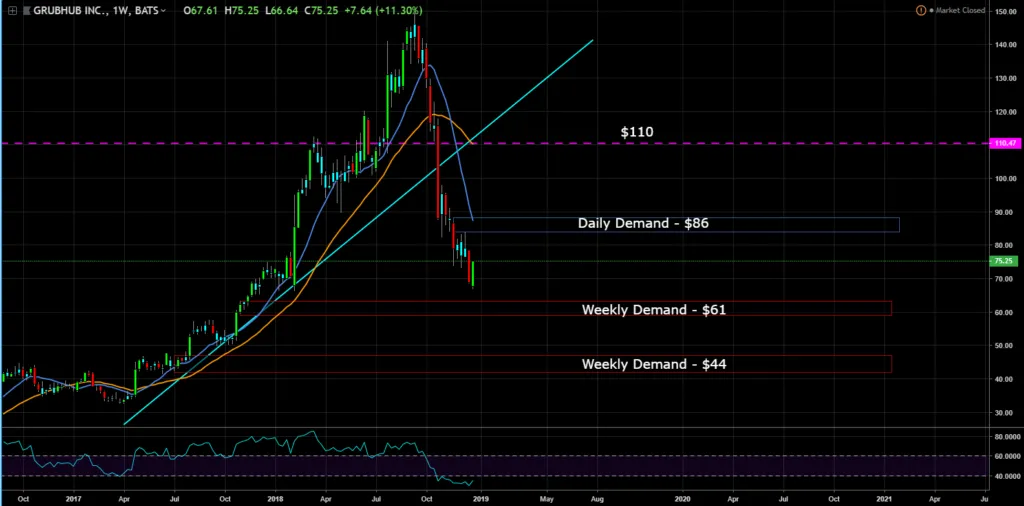
Task: Click the orange warning icon near Market Closed
Action: point(920,11)
